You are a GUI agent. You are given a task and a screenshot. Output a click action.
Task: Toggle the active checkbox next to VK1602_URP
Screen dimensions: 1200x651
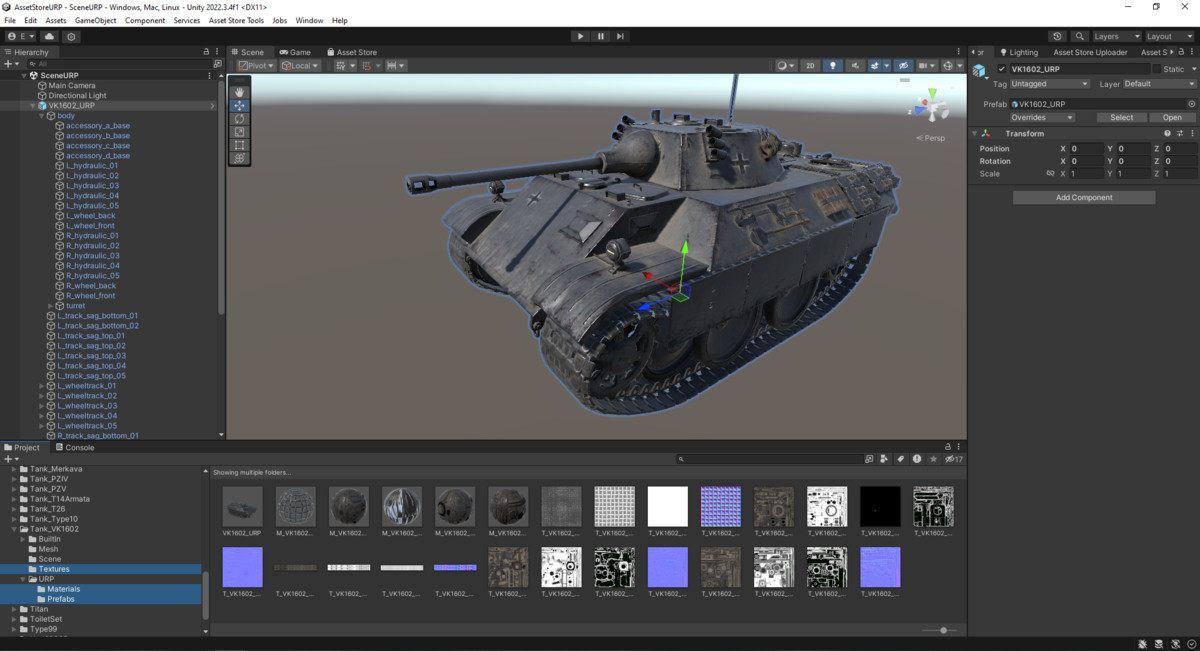coord(1002,69)
